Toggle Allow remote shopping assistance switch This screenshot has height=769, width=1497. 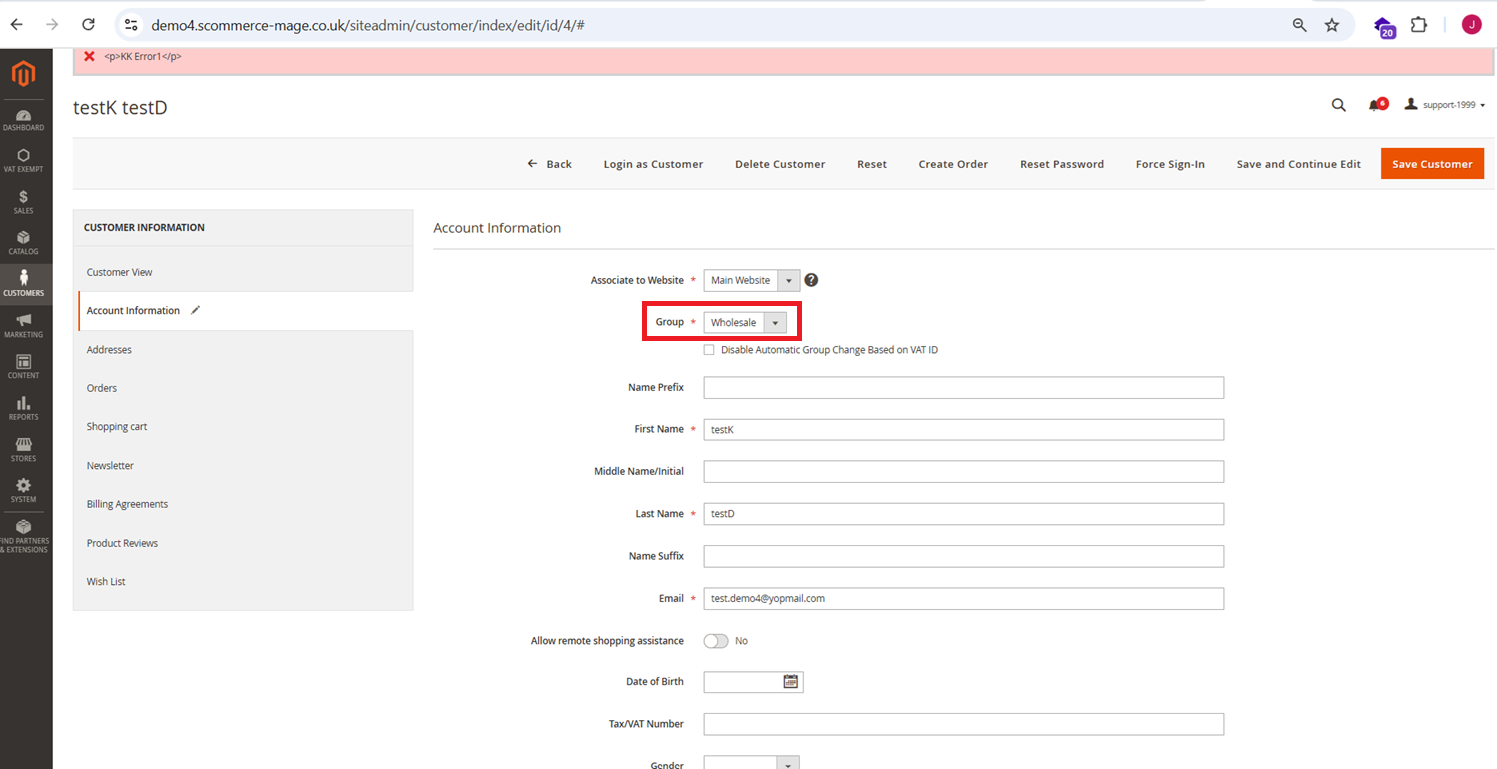pos(716,641)
